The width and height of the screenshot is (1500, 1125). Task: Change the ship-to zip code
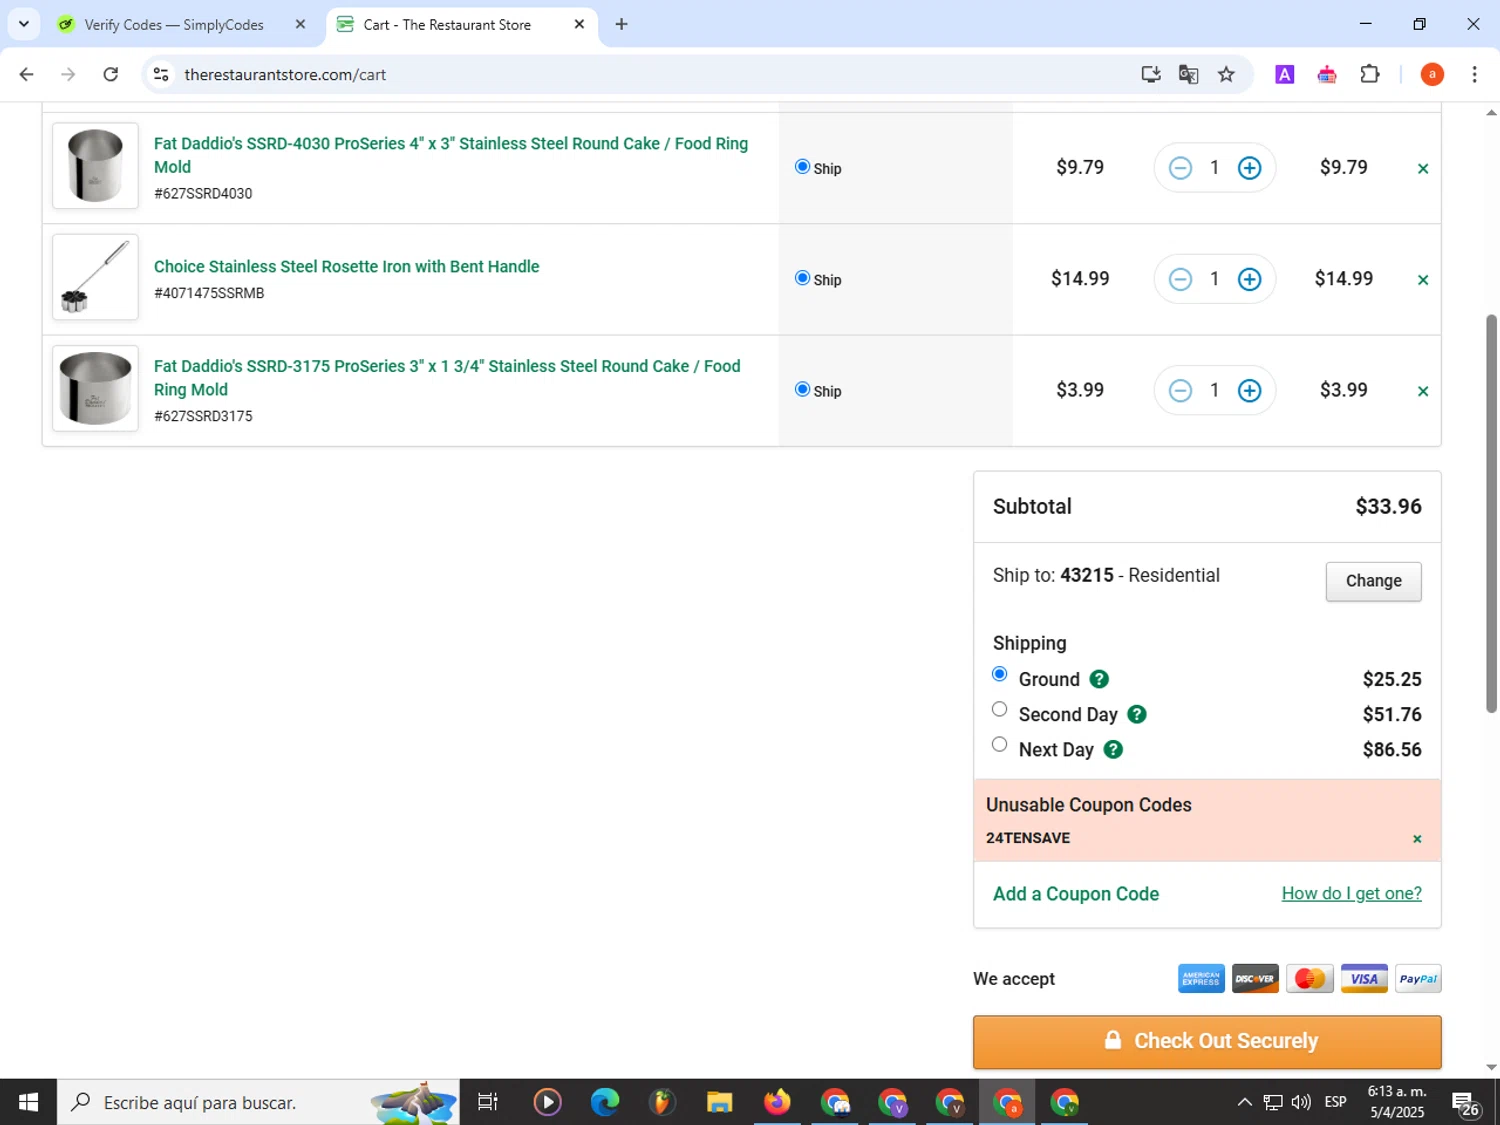[x=1373, y=581]
